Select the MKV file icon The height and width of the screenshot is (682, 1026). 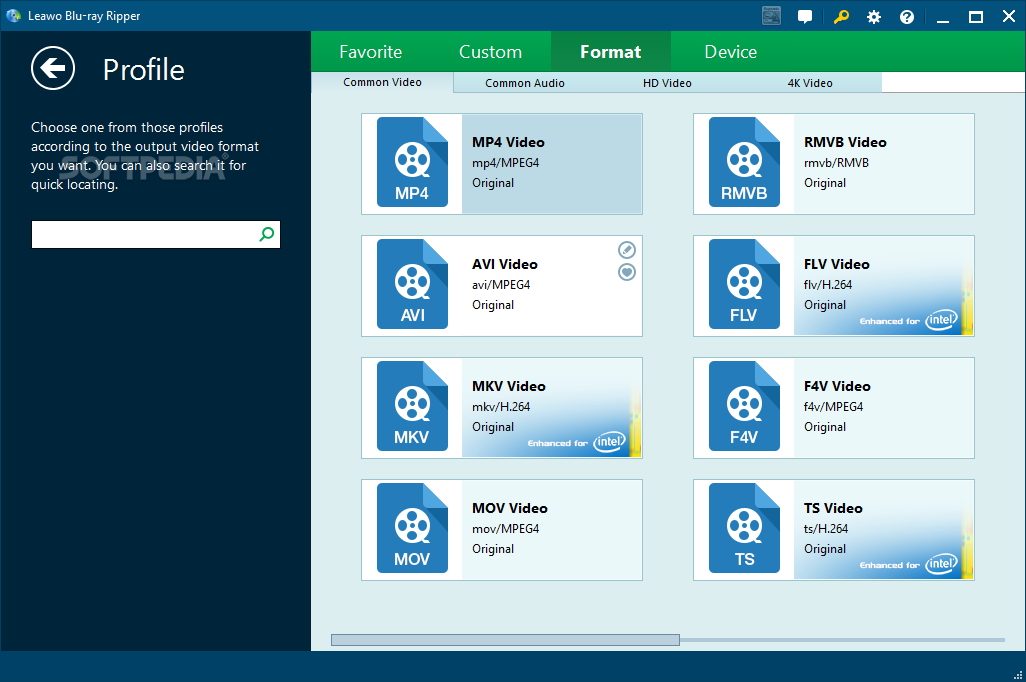pos(412,406)
